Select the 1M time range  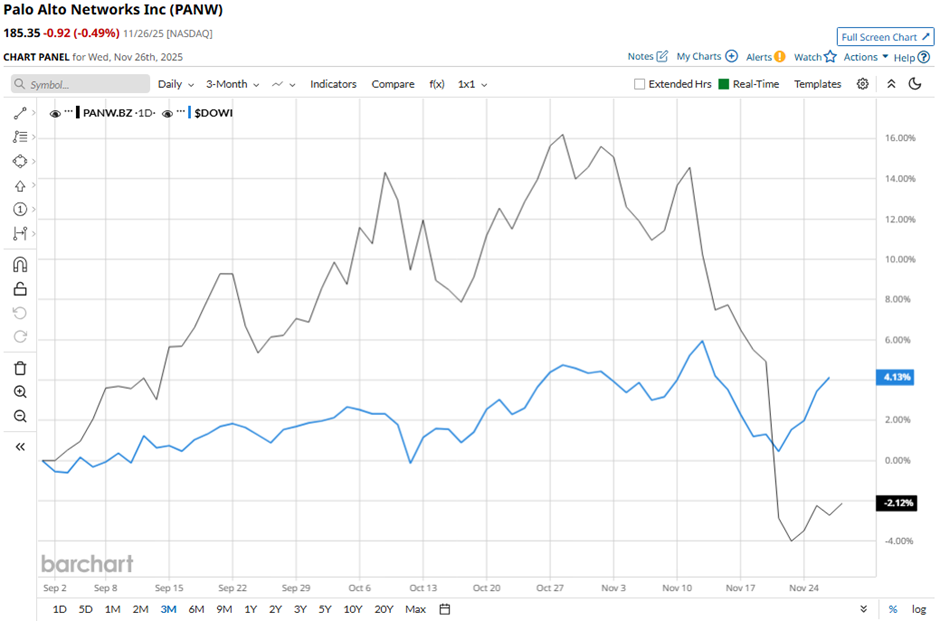click(113, 609)
